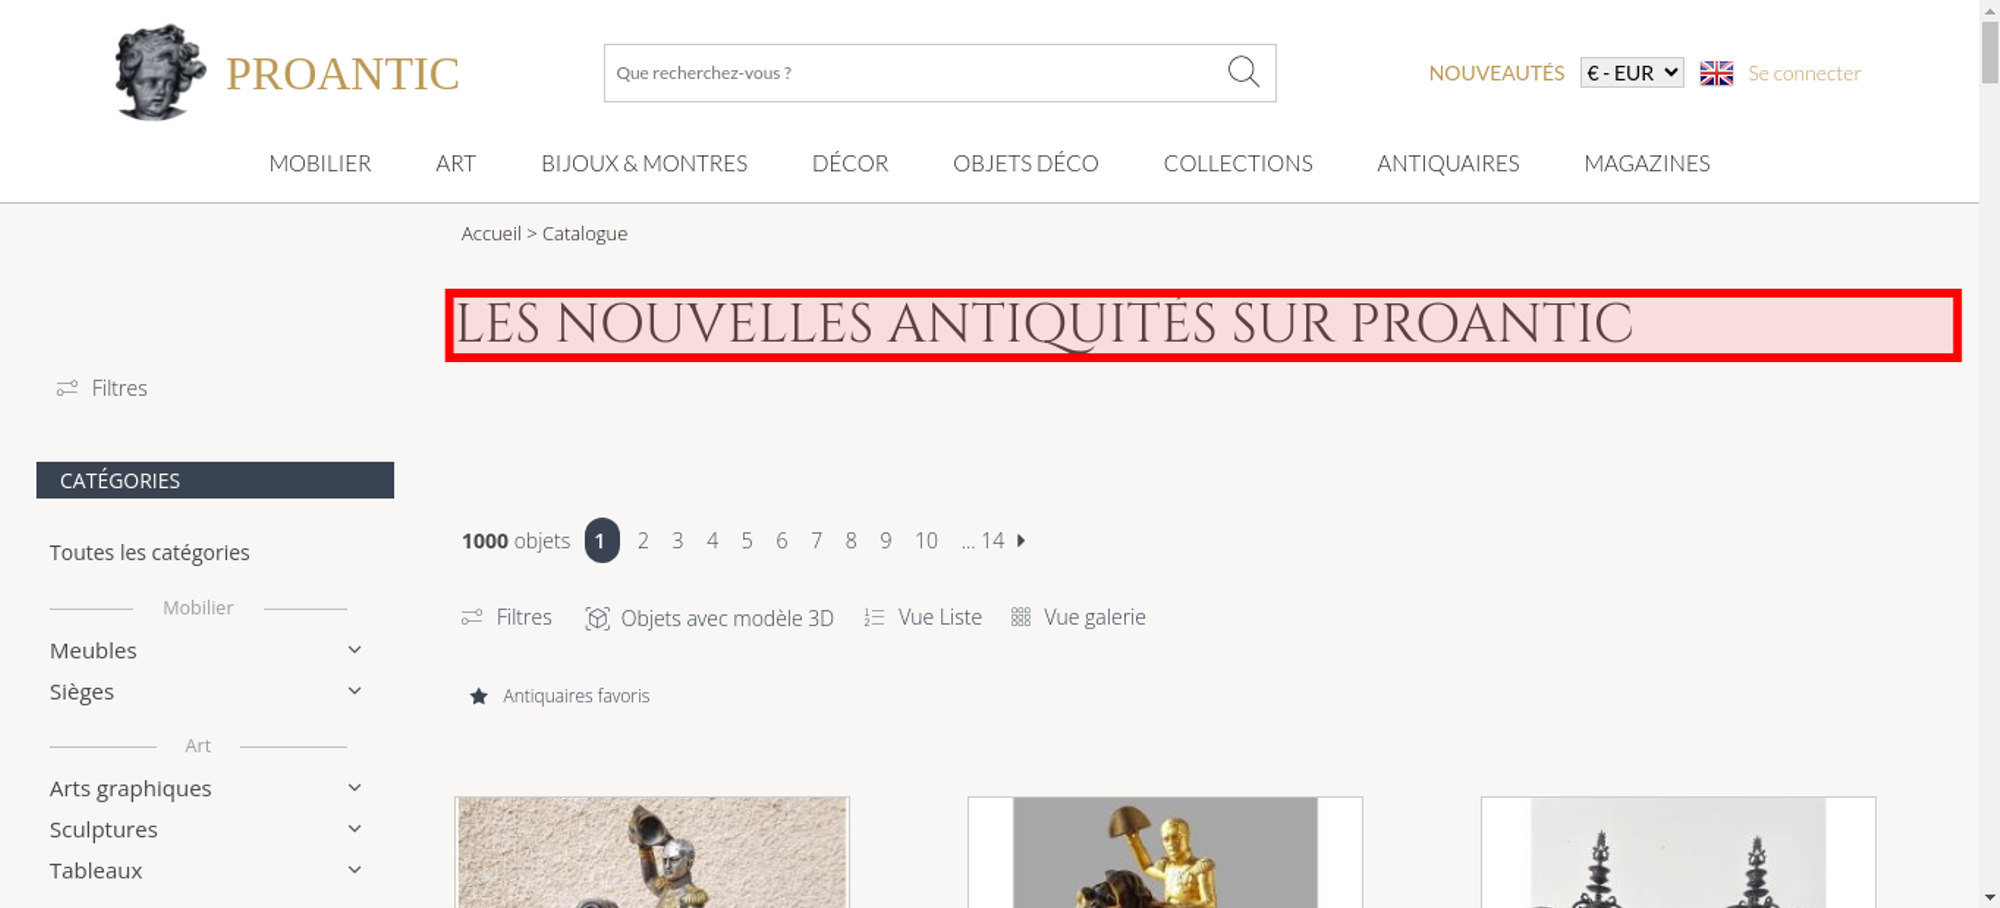Expand the Meubles category
This screenshot has width=2000, height=908.
(x=354, y=650)
